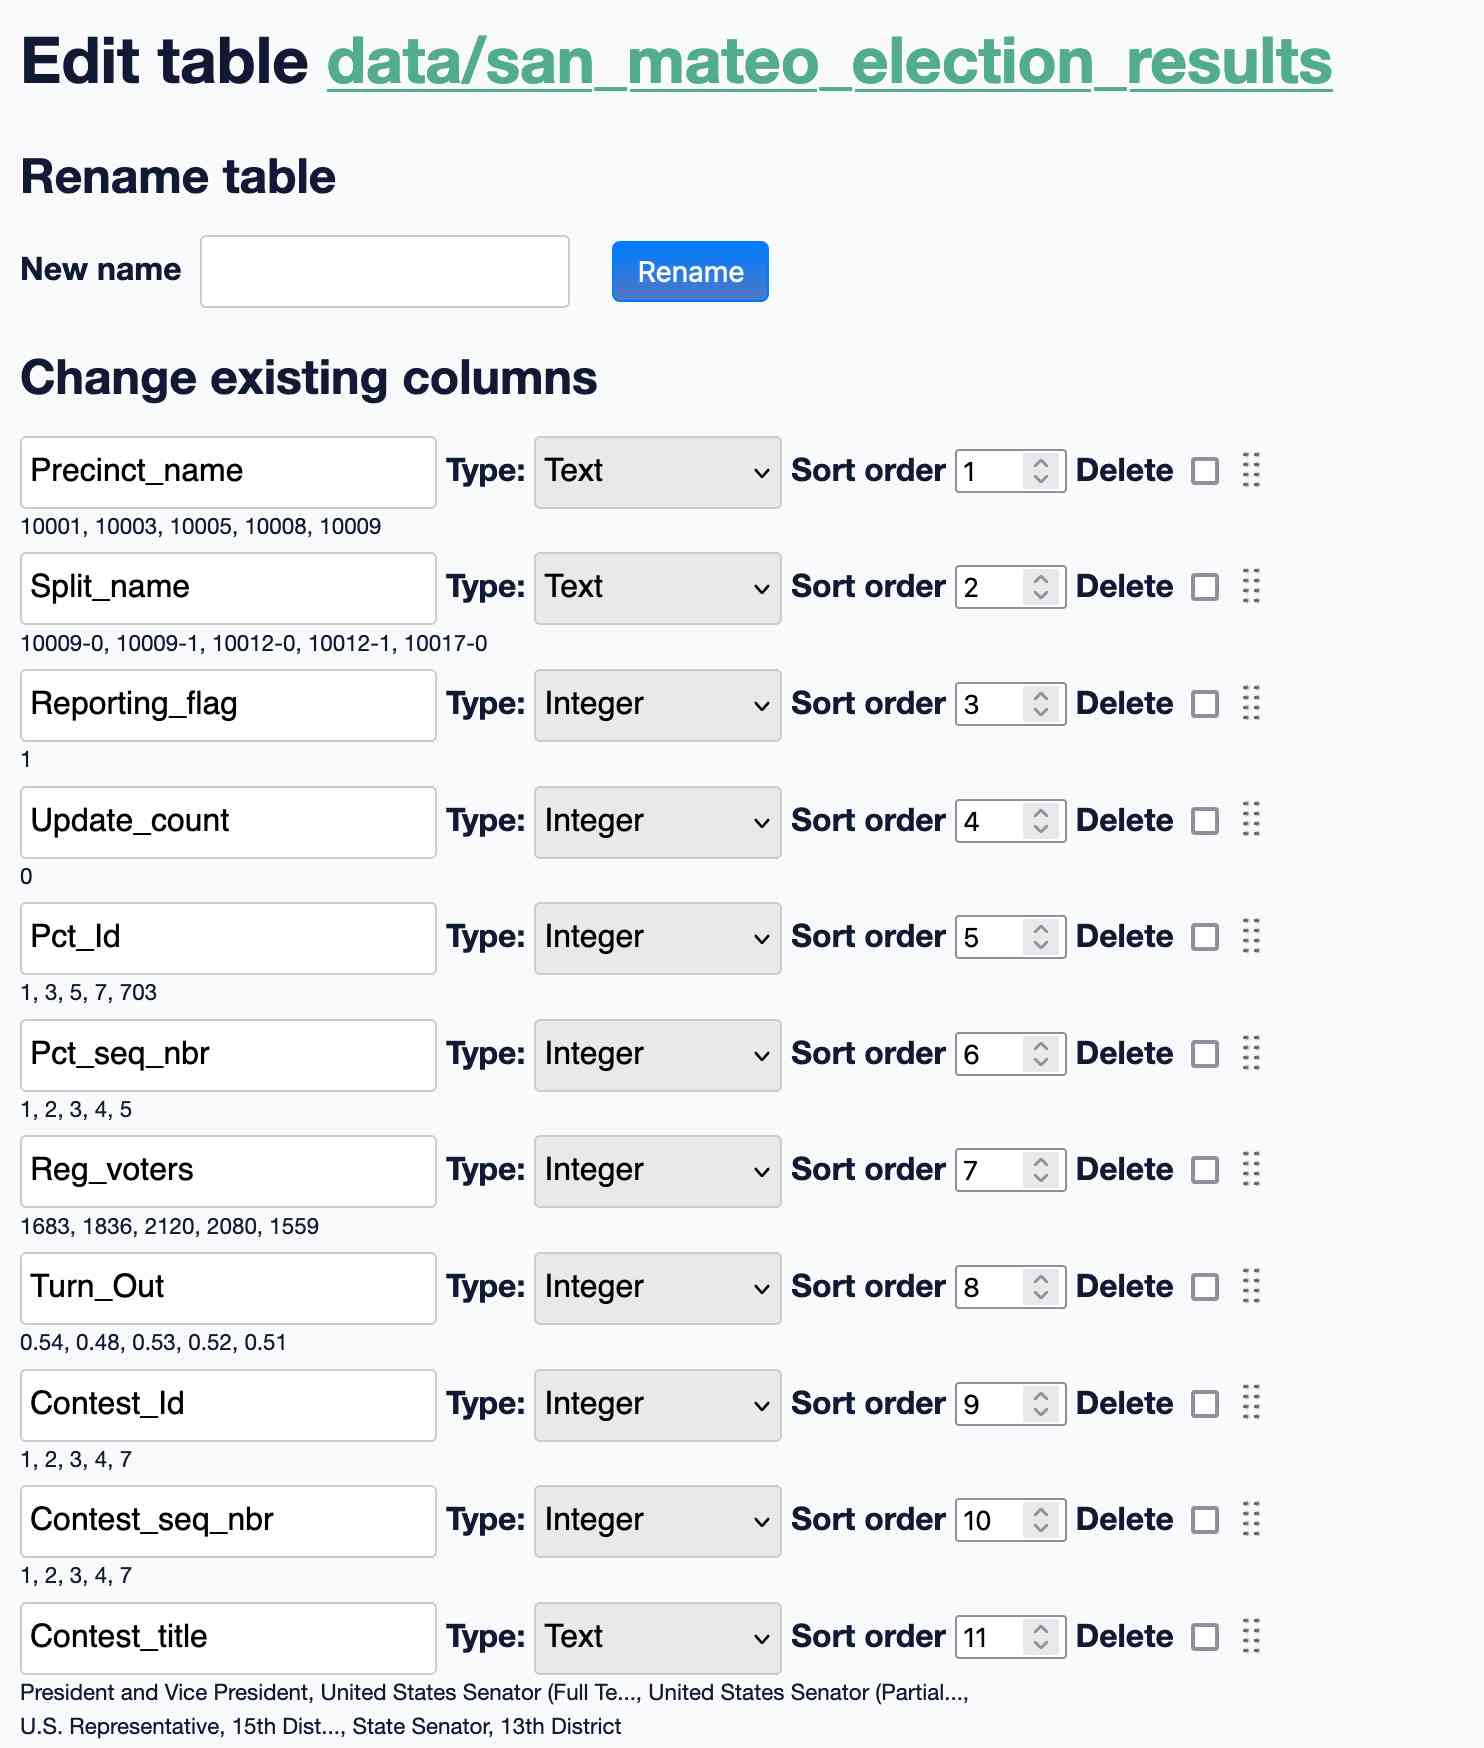Click the drag handle for Precinct_name row

(x=1251, y=470)
